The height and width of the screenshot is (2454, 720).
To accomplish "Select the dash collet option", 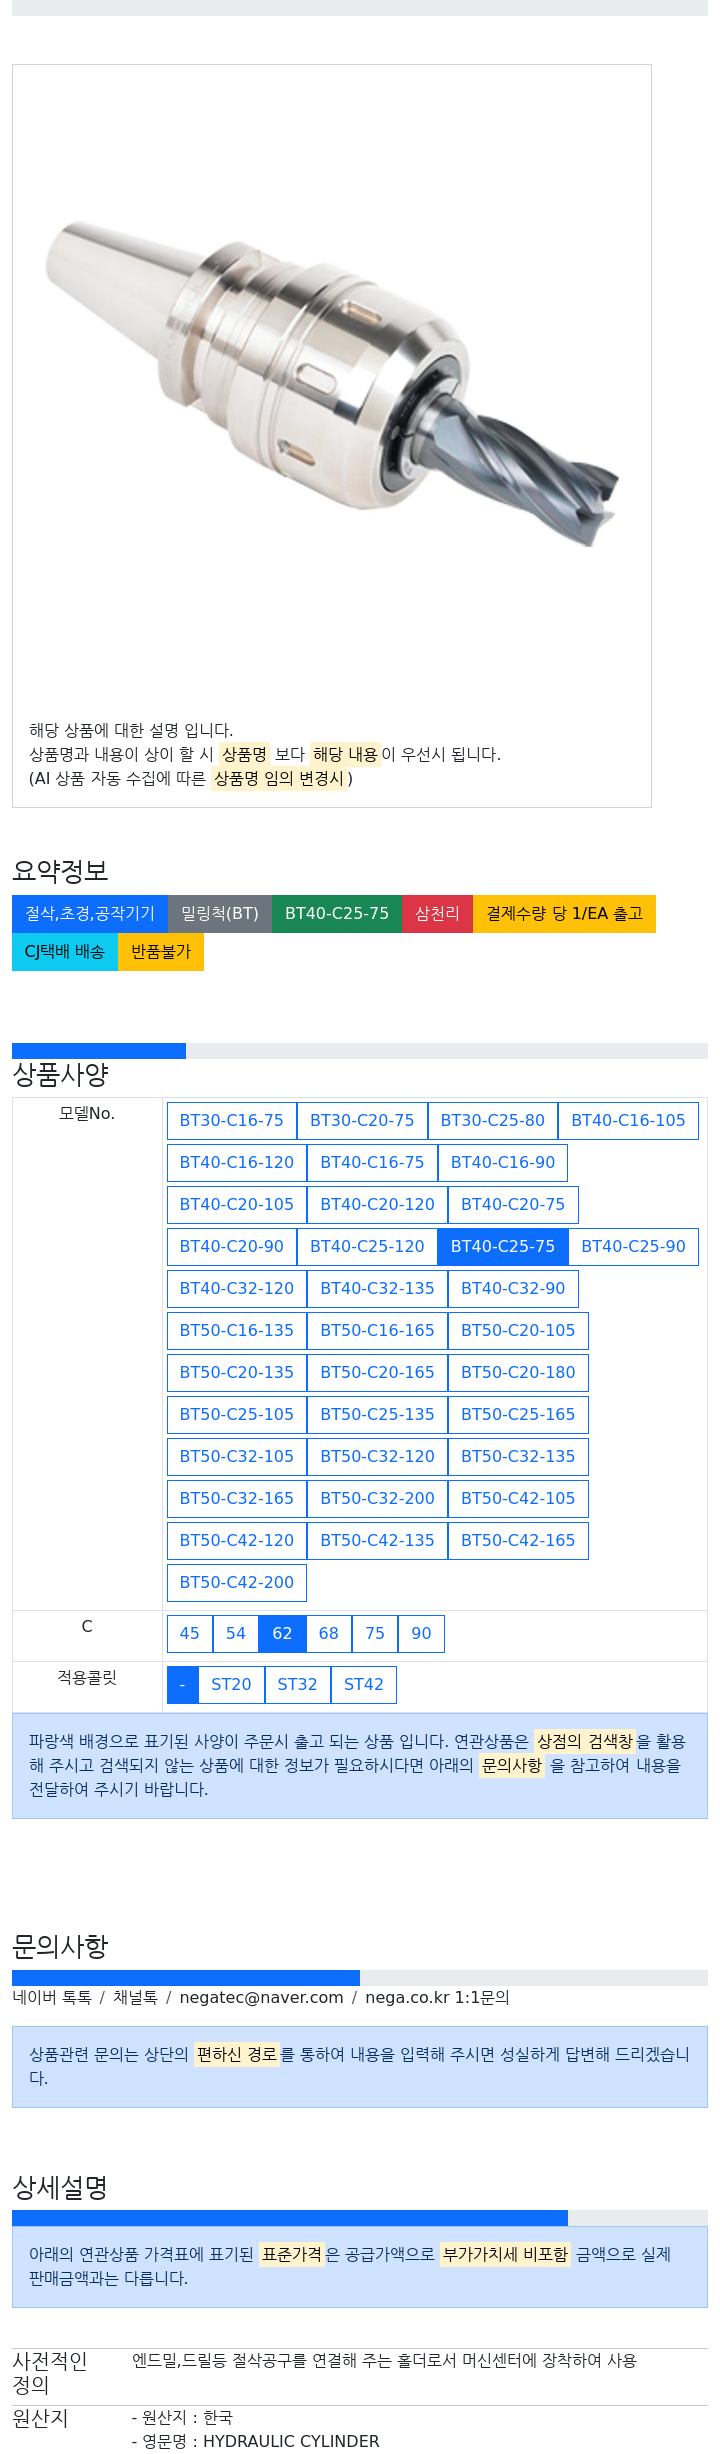I will [x=182, y=1684].
